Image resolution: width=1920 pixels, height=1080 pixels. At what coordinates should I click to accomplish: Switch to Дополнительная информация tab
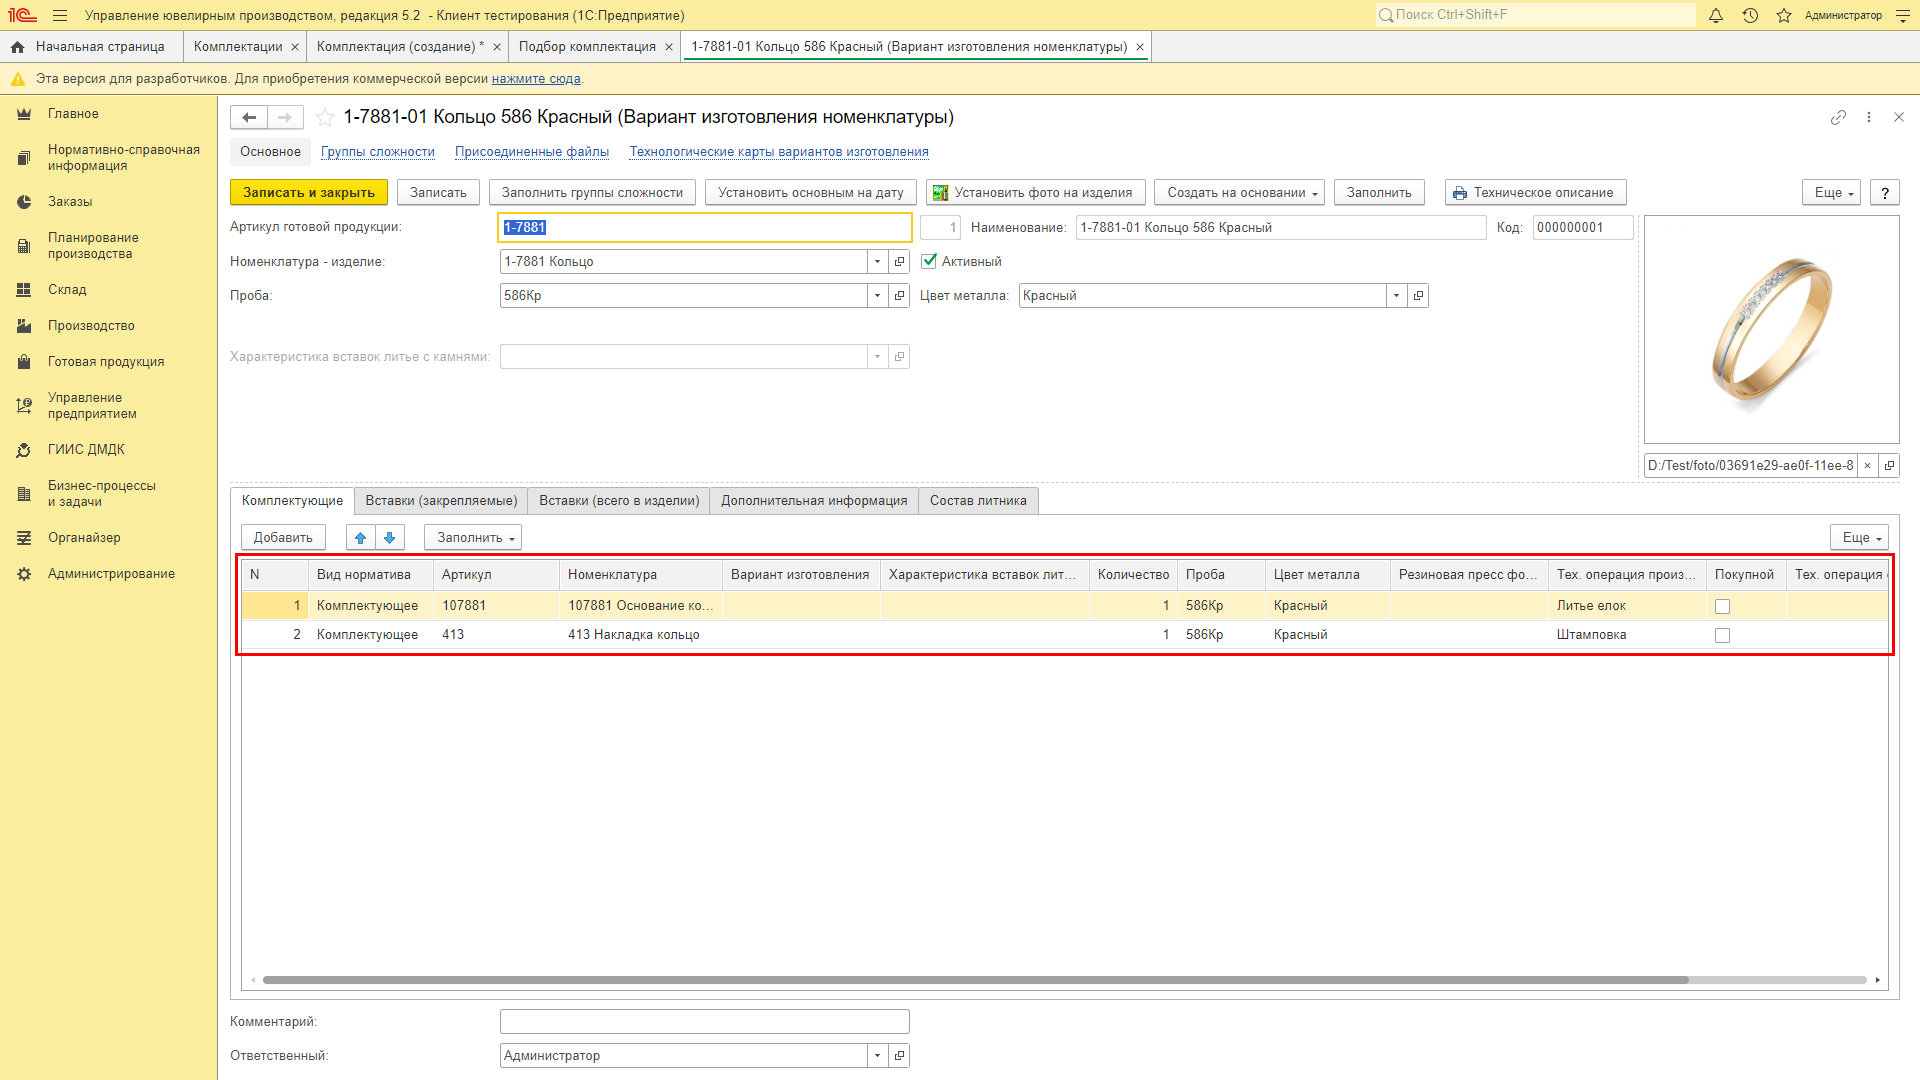tap(814, 501)
